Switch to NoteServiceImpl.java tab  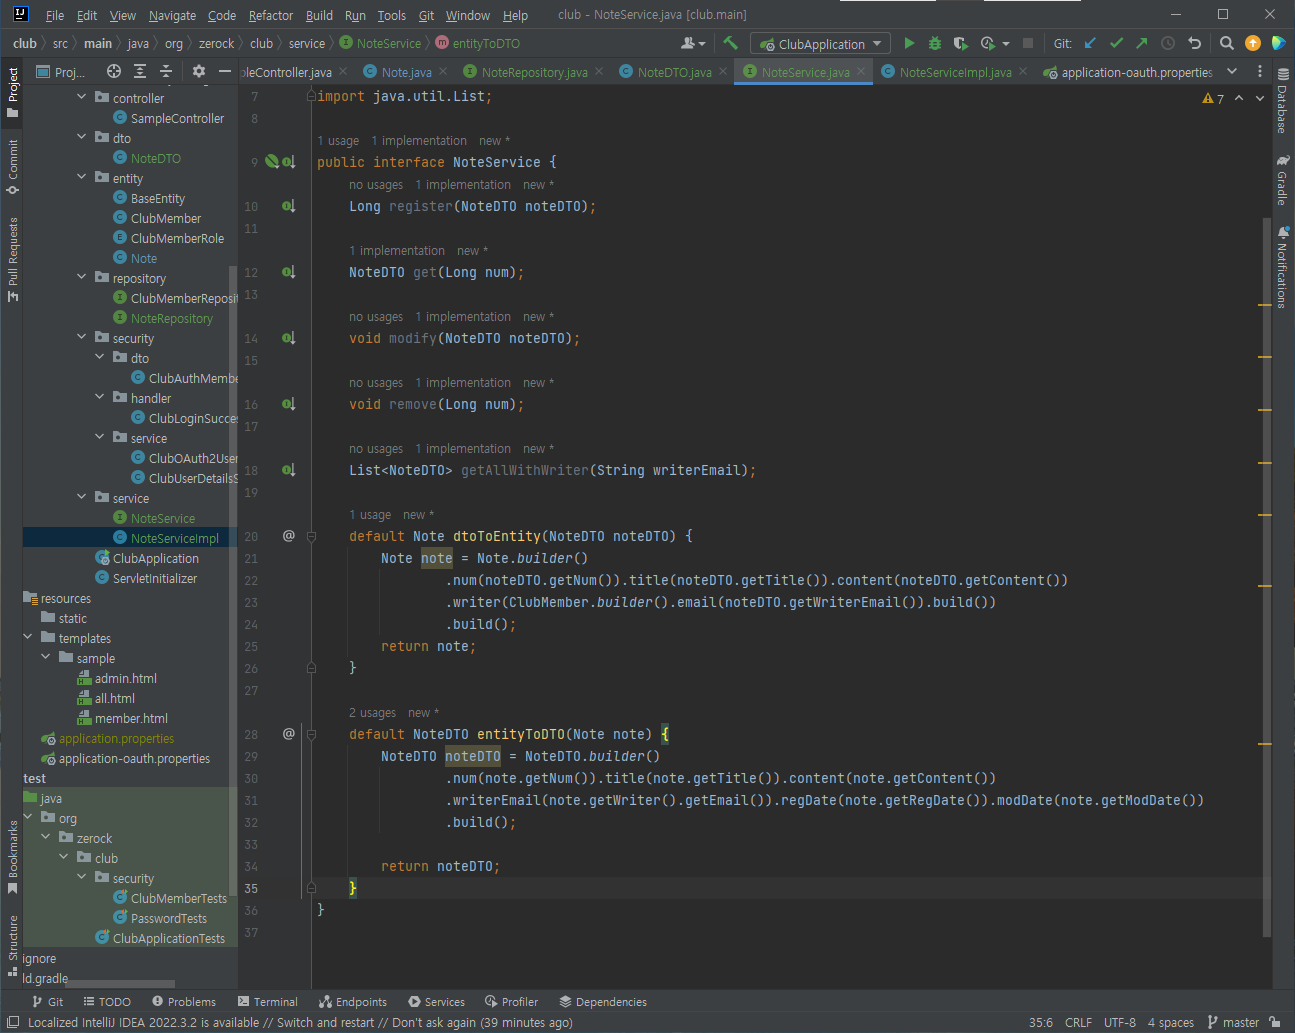coord(955,72)
